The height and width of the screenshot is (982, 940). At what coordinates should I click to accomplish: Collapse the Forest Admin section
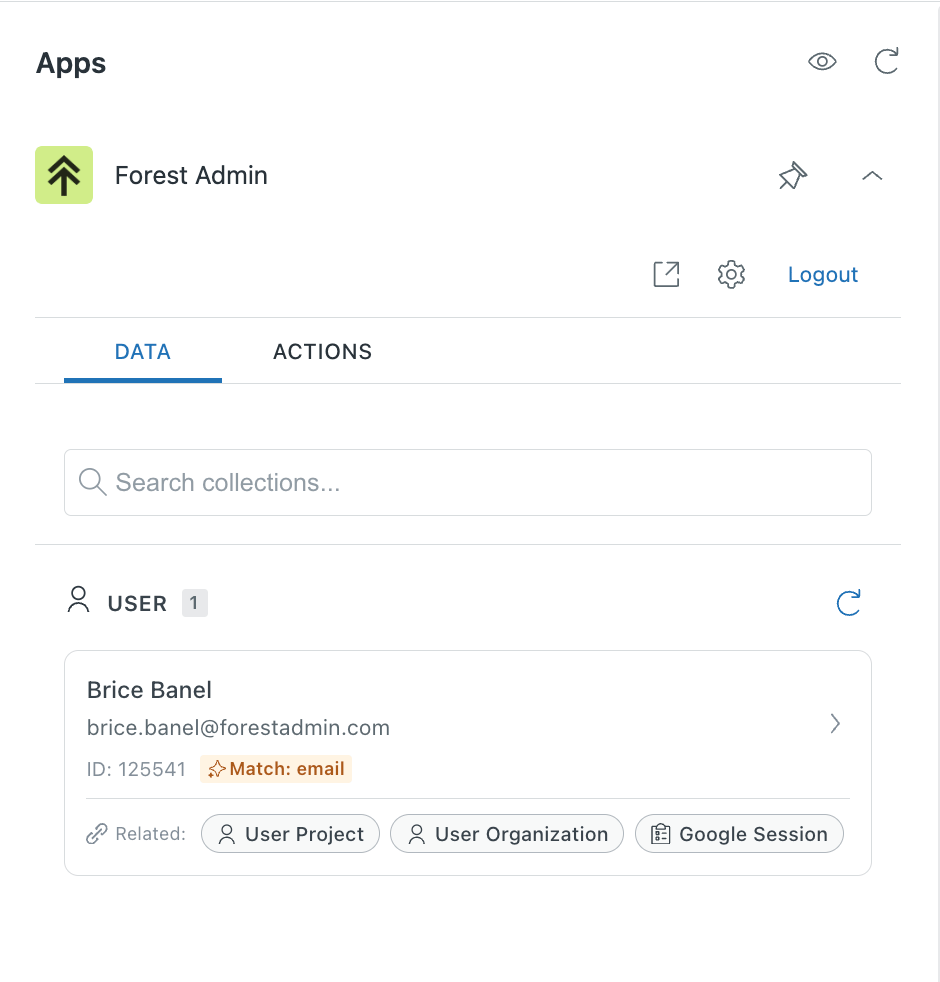pyautogui.click(x=872, y=176)
